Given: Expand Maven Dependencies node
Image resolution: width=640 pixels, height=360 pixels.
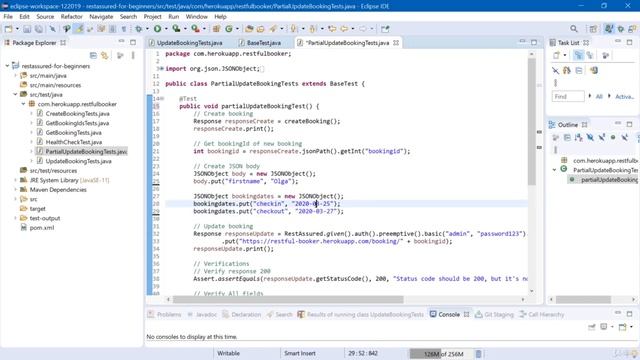Looking at the screenshot, I should click(x=16, y=189).
